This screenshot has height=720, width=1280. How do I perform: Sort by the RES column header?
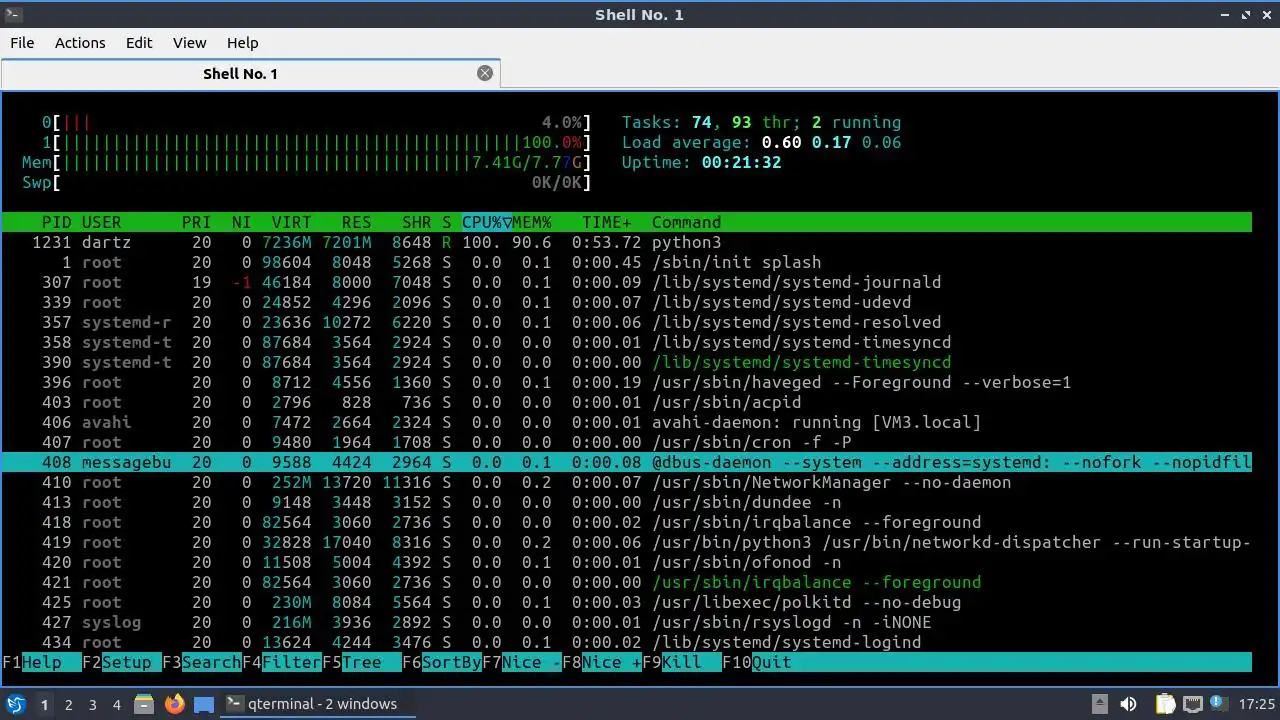356,222
